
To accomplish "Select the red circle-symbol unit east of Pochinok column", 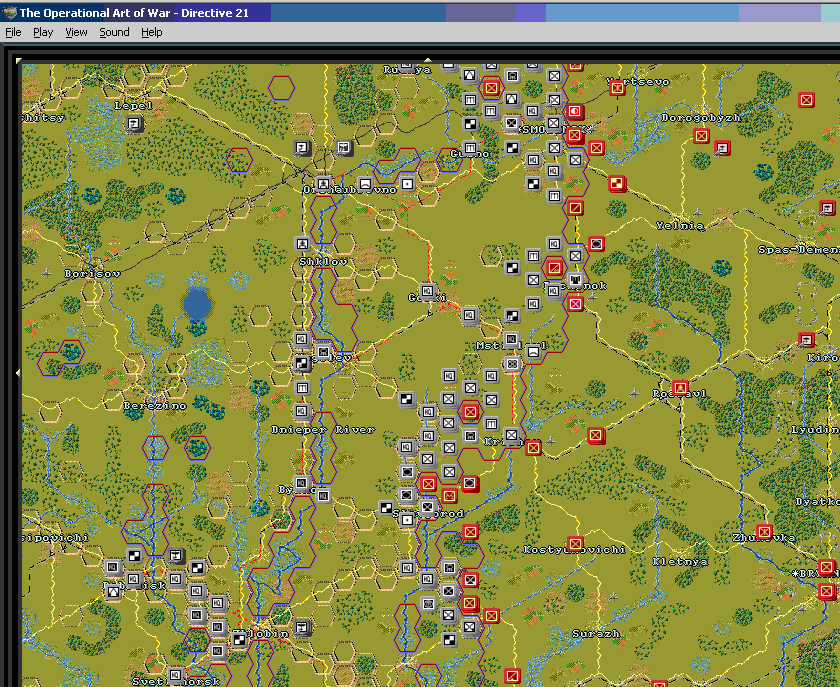I will (596, 244).
